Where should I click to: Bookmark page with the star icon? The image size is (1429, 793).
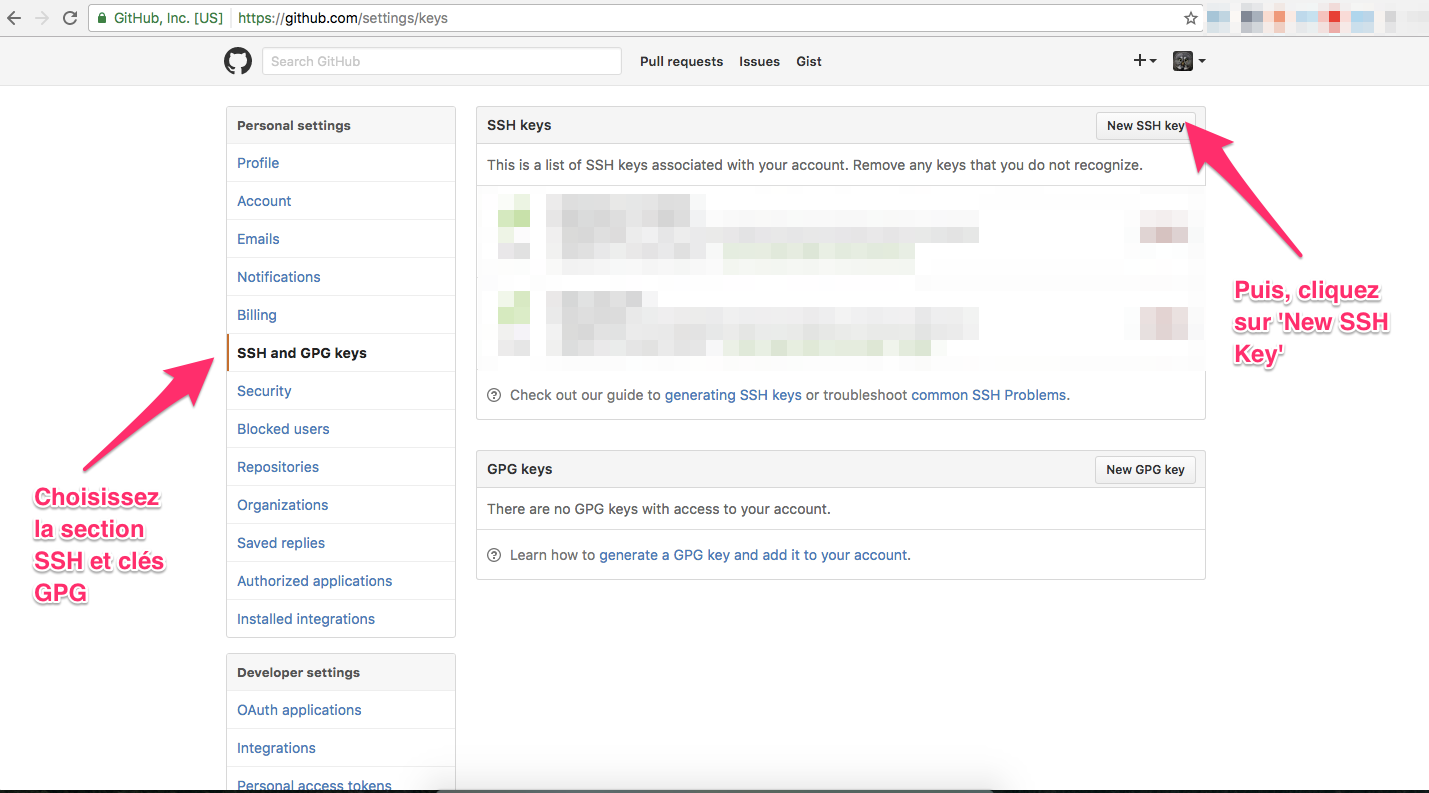(x=1190, y=18)
